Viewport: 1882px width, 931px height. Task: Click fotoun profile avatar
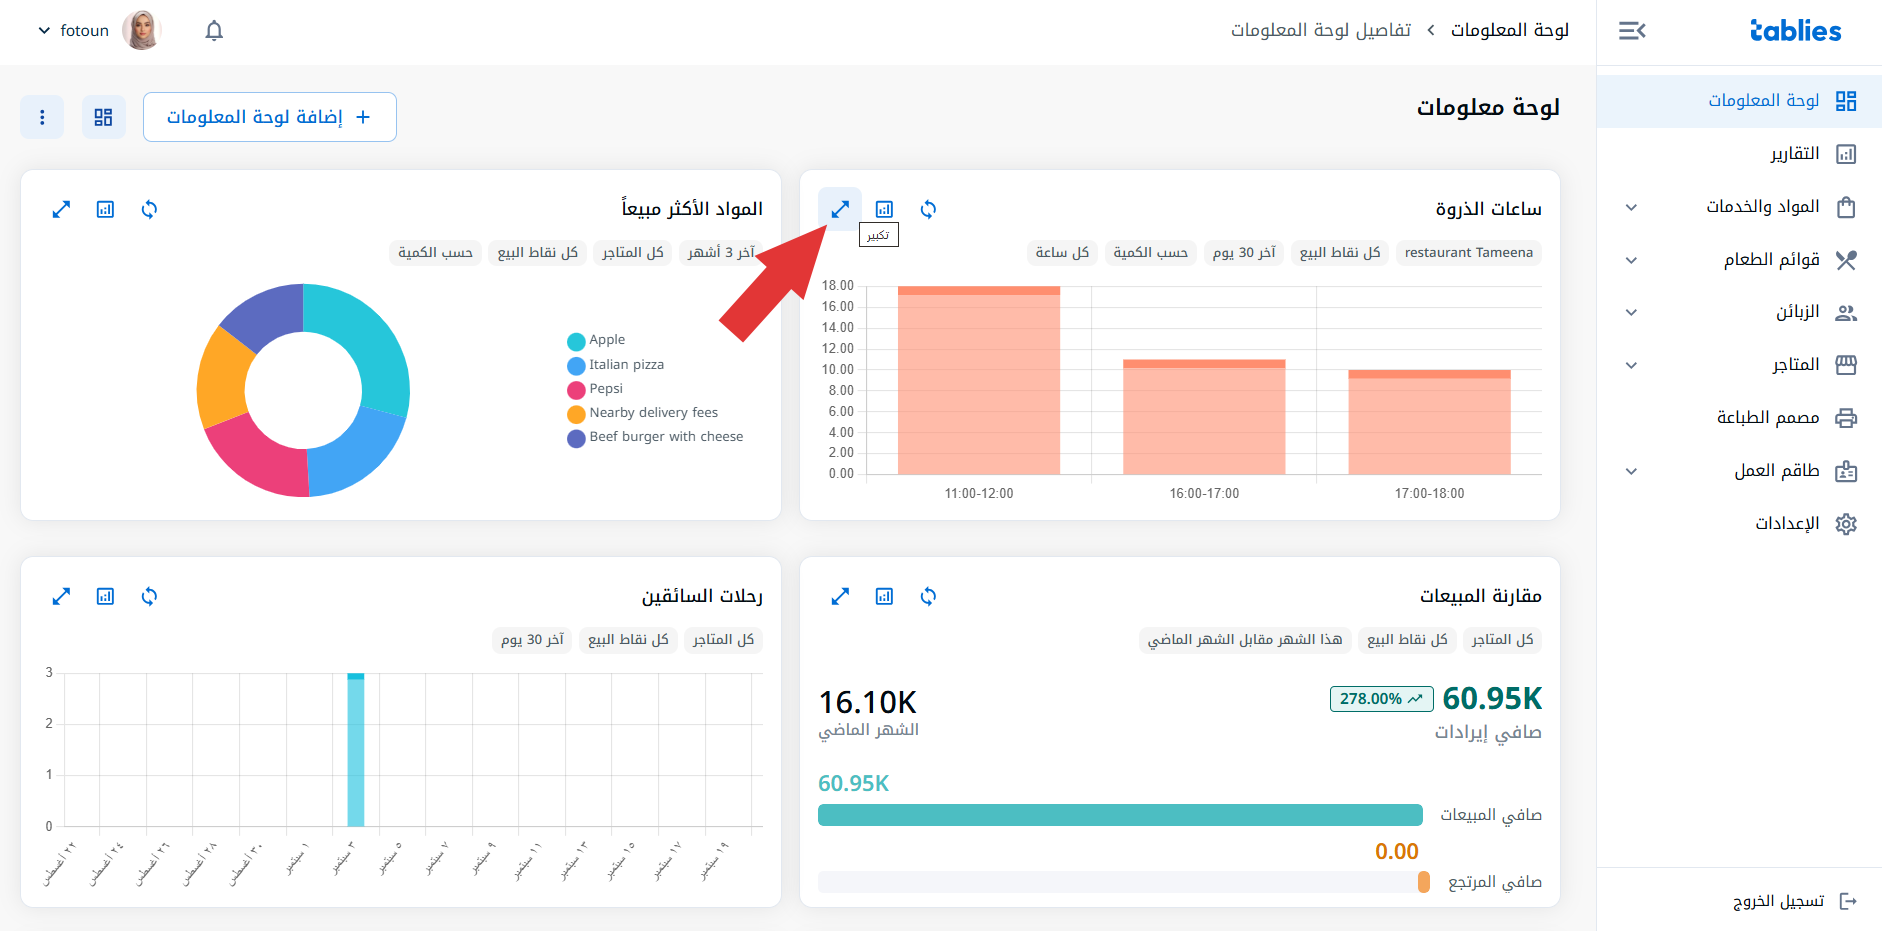tap(141, 30)
